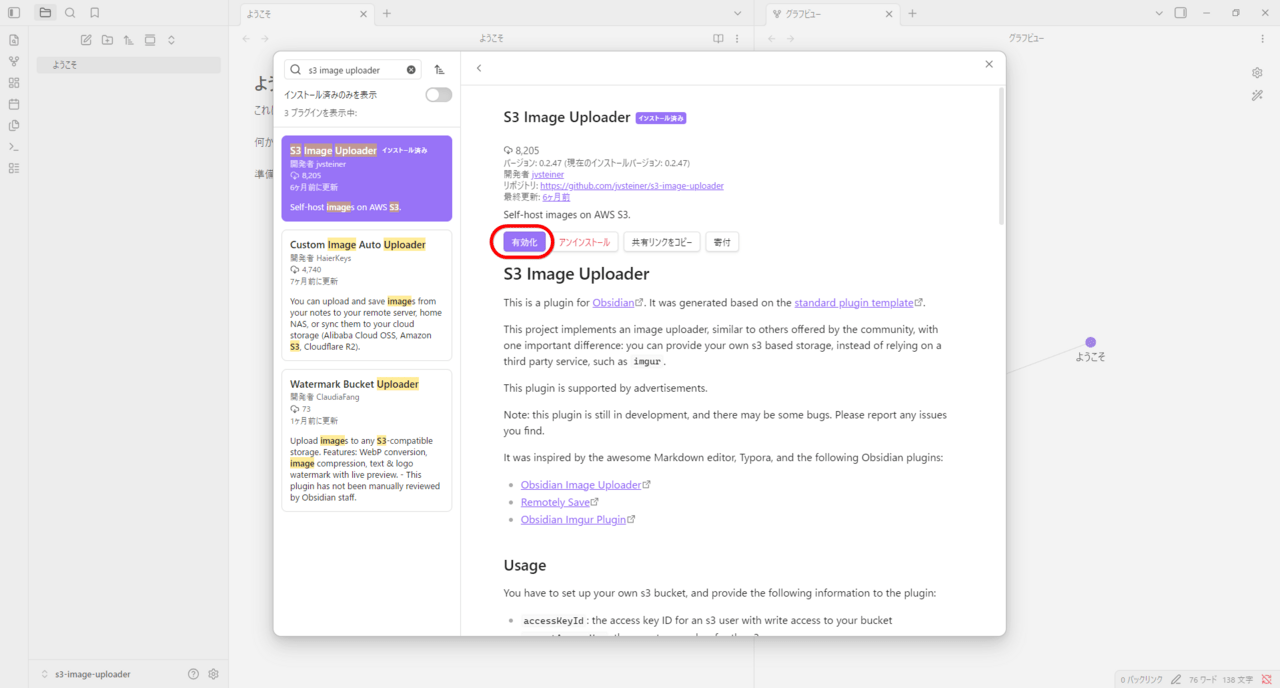Close the グラフビュー tab
The image size is (1280, 688).
888,14
